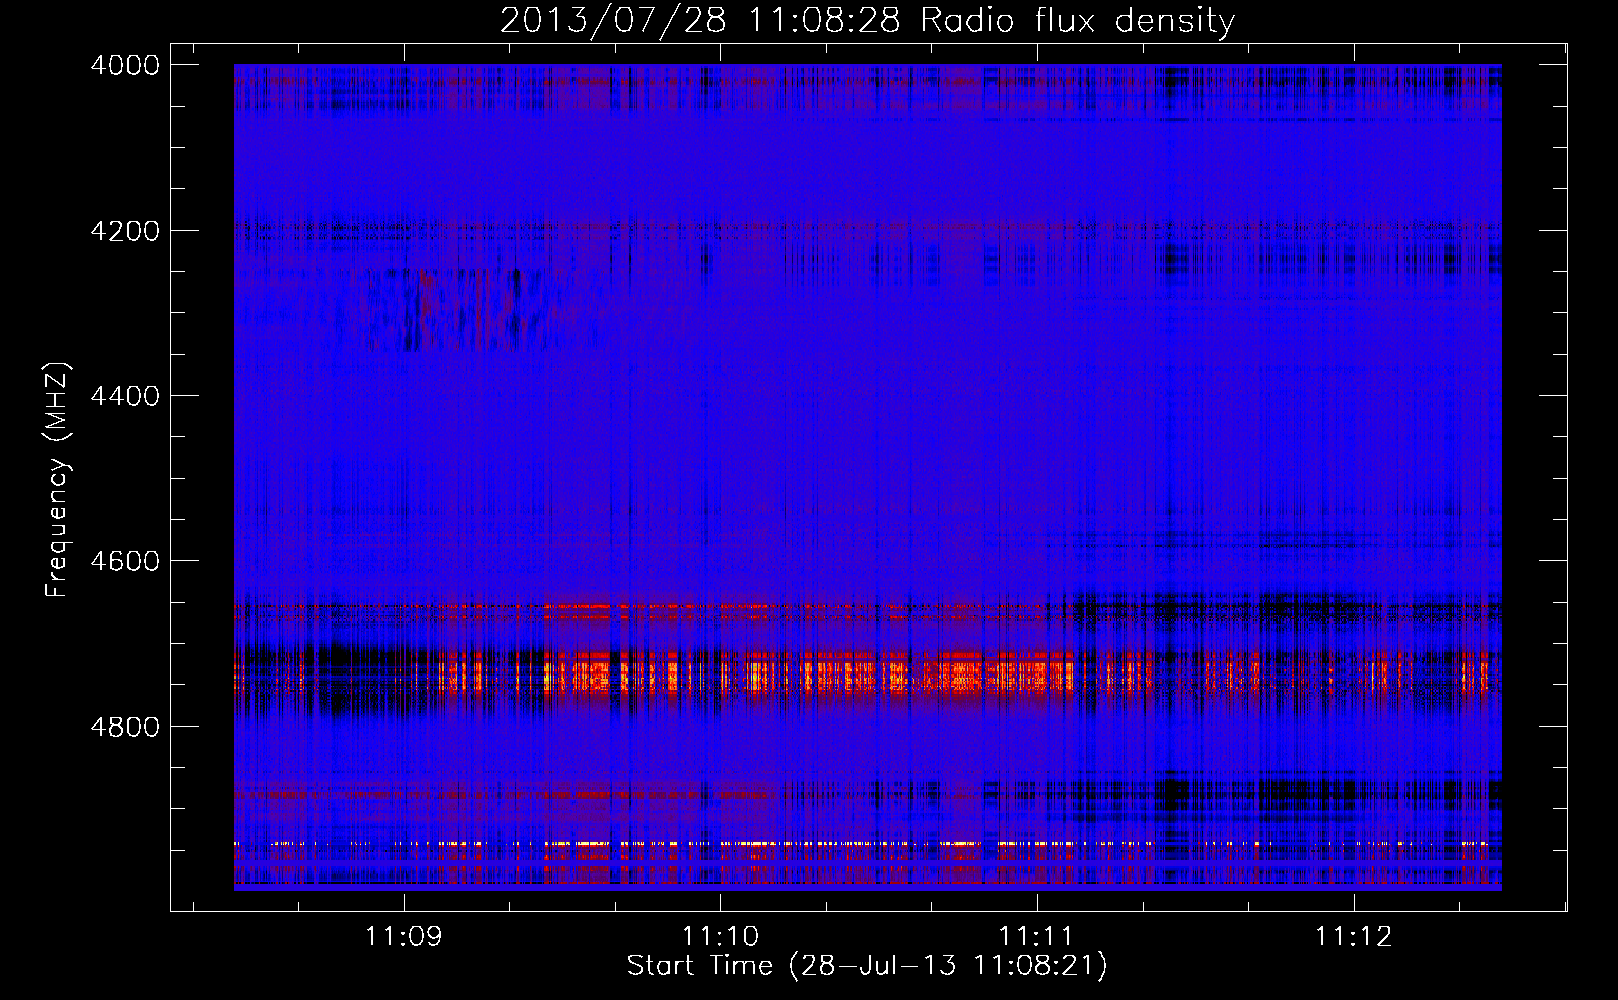This screenshot has height=1000, width=1618.
Task: Click the 11:10 time axis label
Action: point(721,937)
